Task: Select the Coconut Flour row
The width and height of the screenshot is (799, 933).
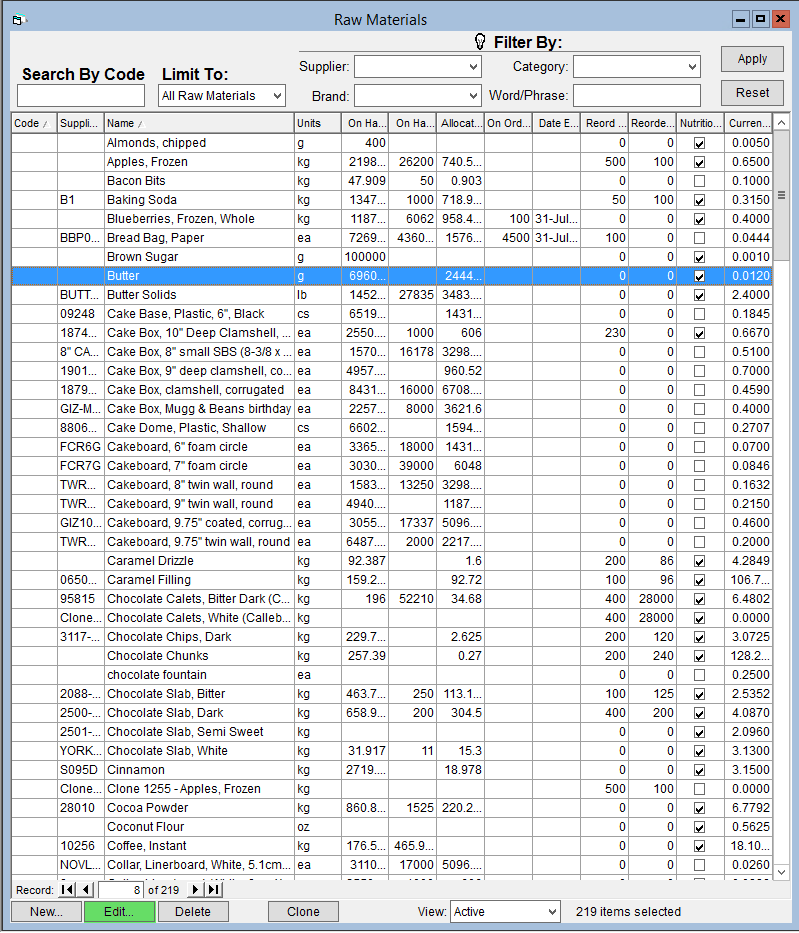Action: click(391, 826)
